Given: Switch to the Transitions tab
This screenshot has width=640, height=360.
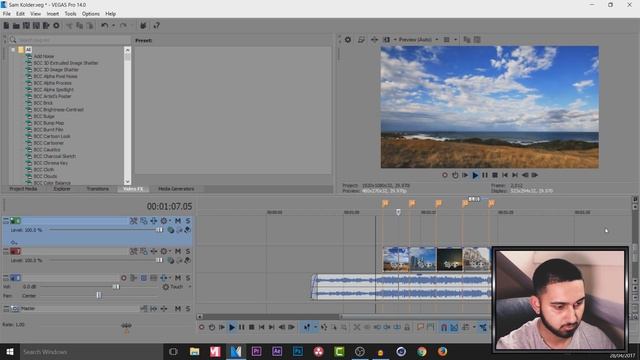Looking at the screenshot, I should [98, 189].
